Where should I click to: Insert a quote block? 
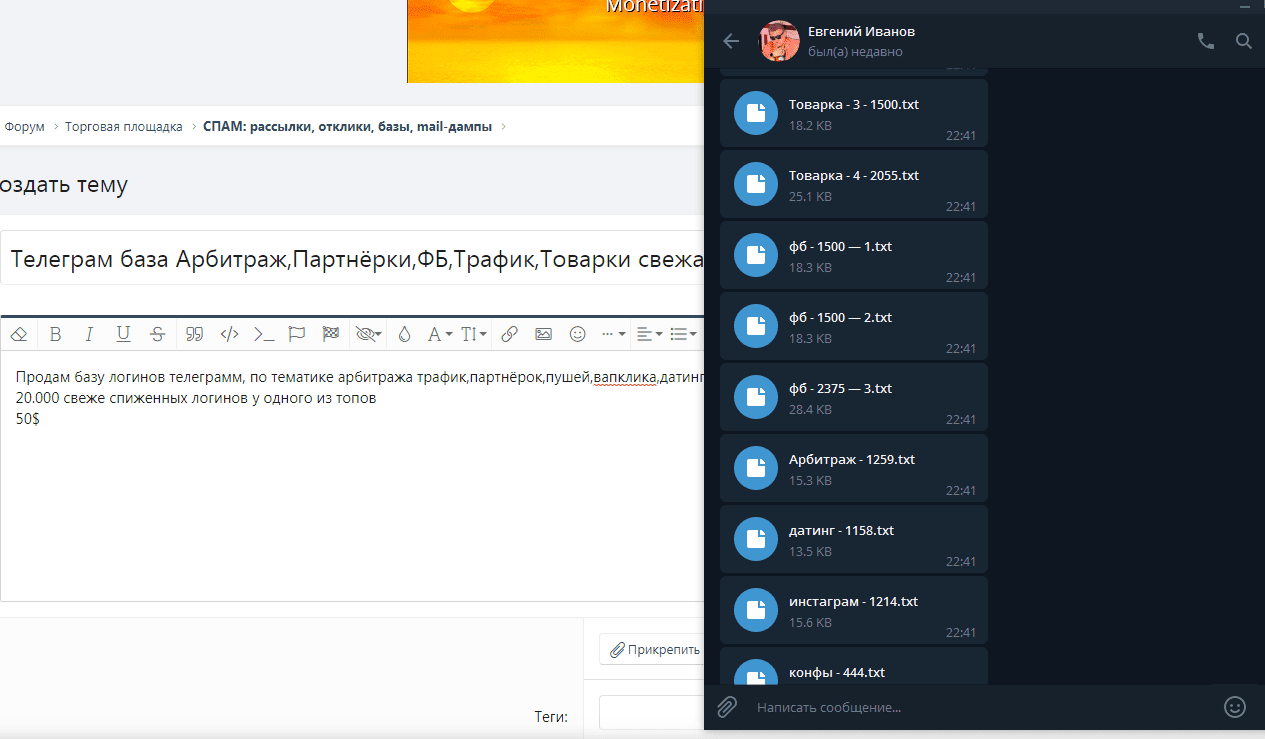[x=195, y=334]
